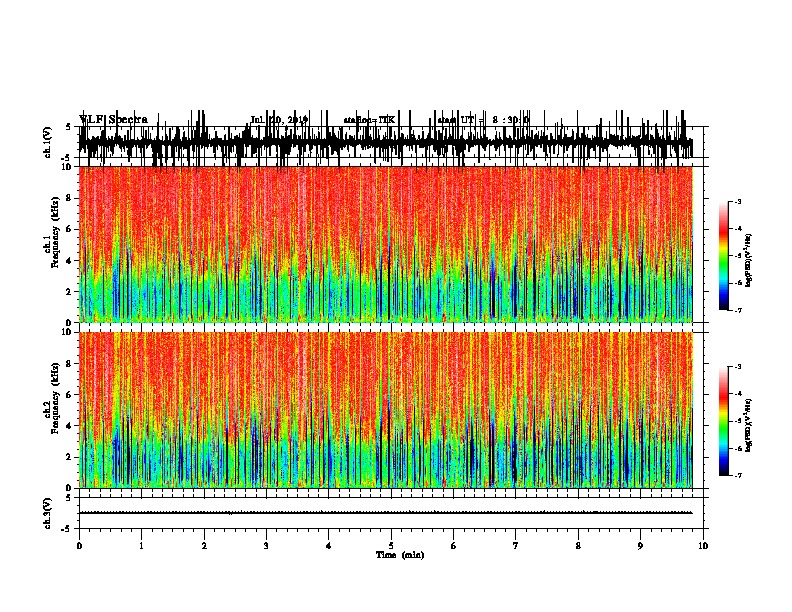Click the "start UT = 8:30:0" header text

(483, 120)
